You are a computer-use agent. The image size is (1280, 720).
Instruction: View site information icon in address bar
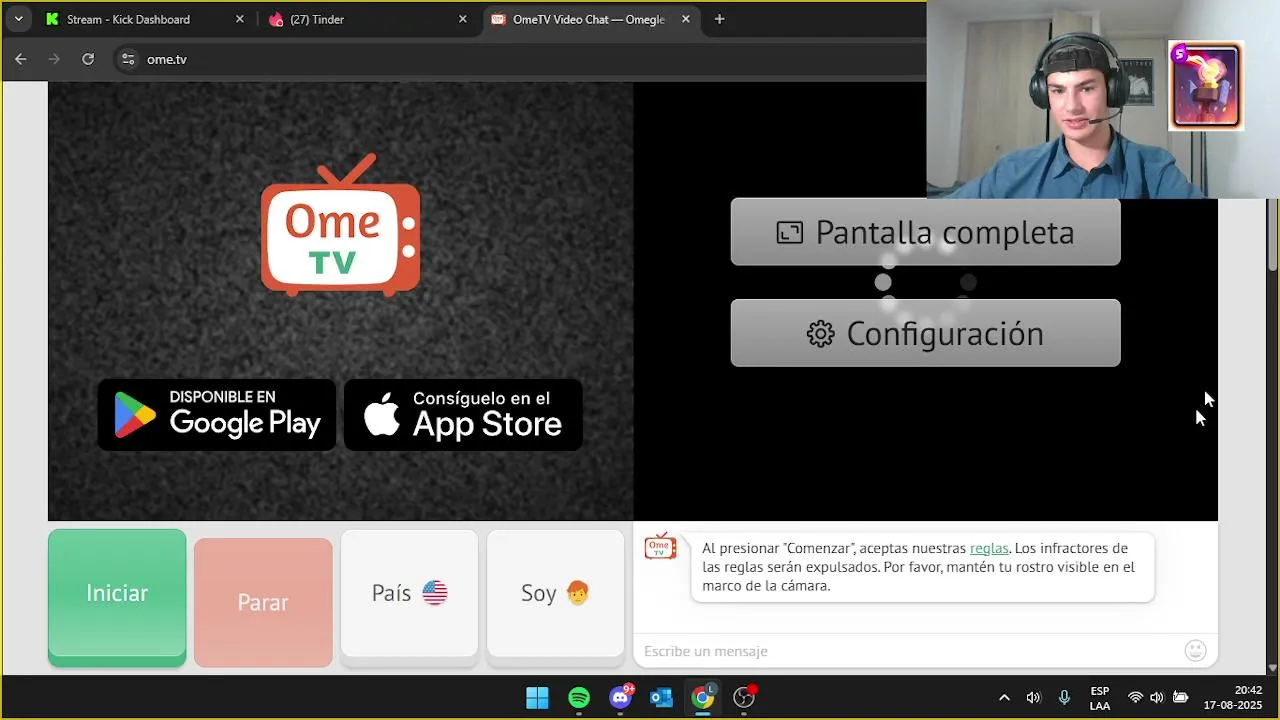[127, 59]
